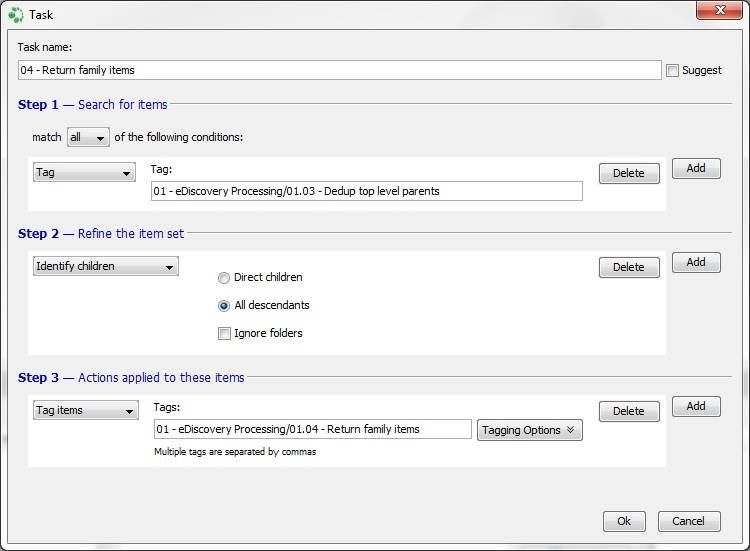
Task: Open the Tag items action dropdown
Action: (86, 410)
